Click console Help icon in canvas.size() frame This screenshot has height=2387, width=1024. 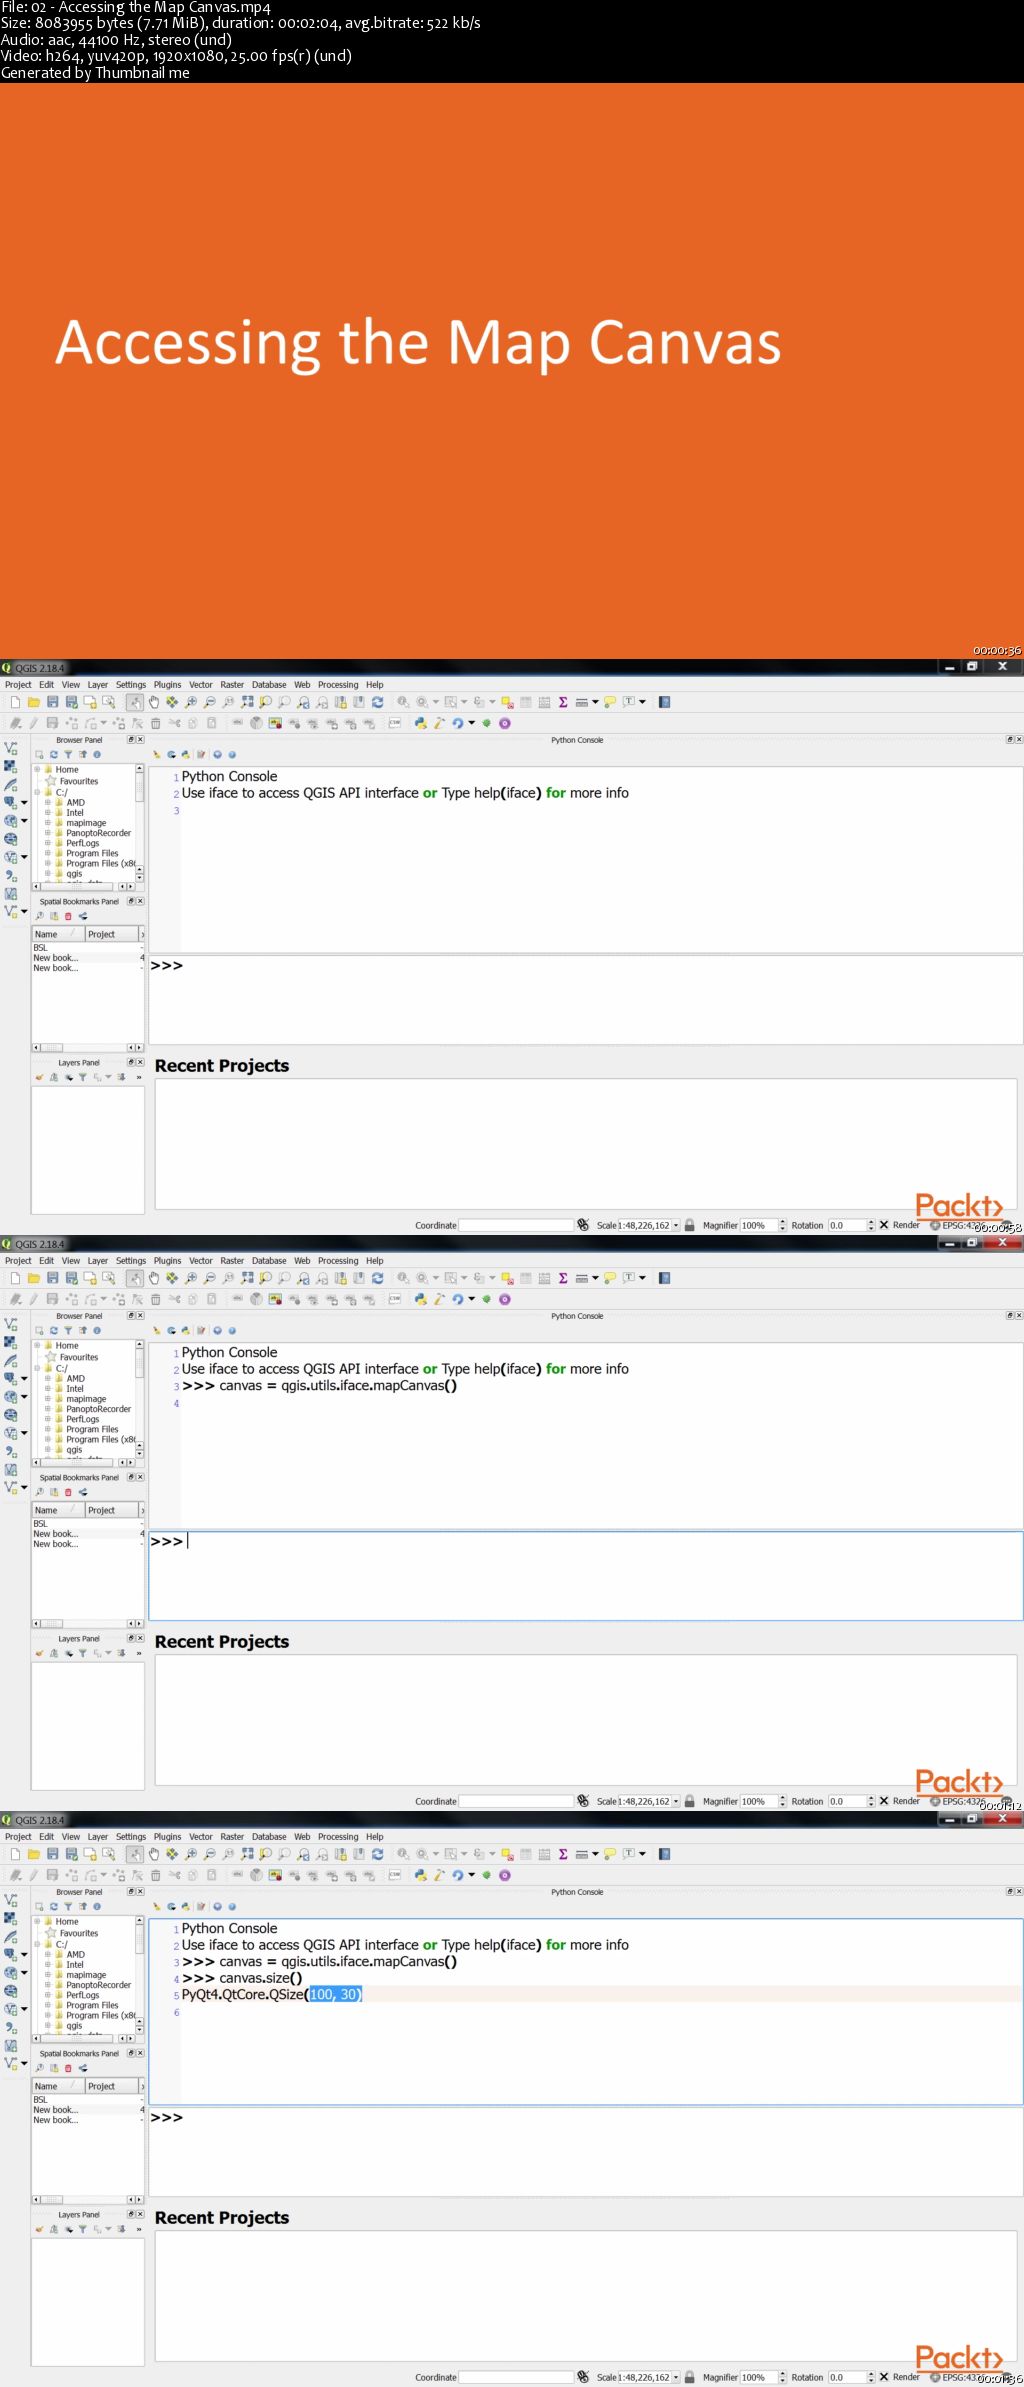(x=232, y=1907)
